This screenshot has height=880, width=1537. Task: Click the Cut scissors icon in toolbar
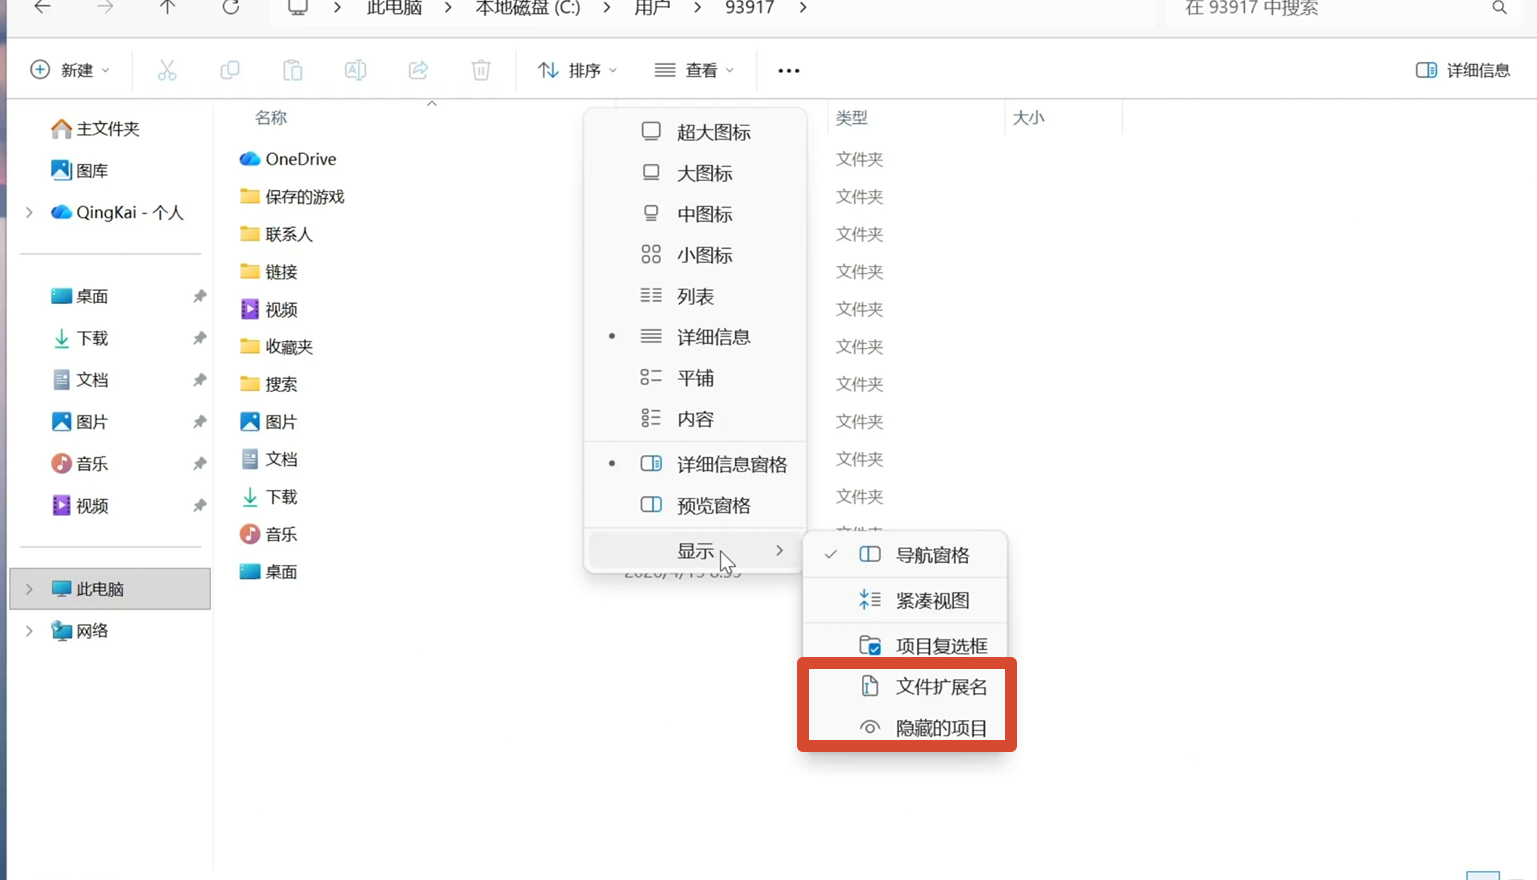(x=167, y=70)
